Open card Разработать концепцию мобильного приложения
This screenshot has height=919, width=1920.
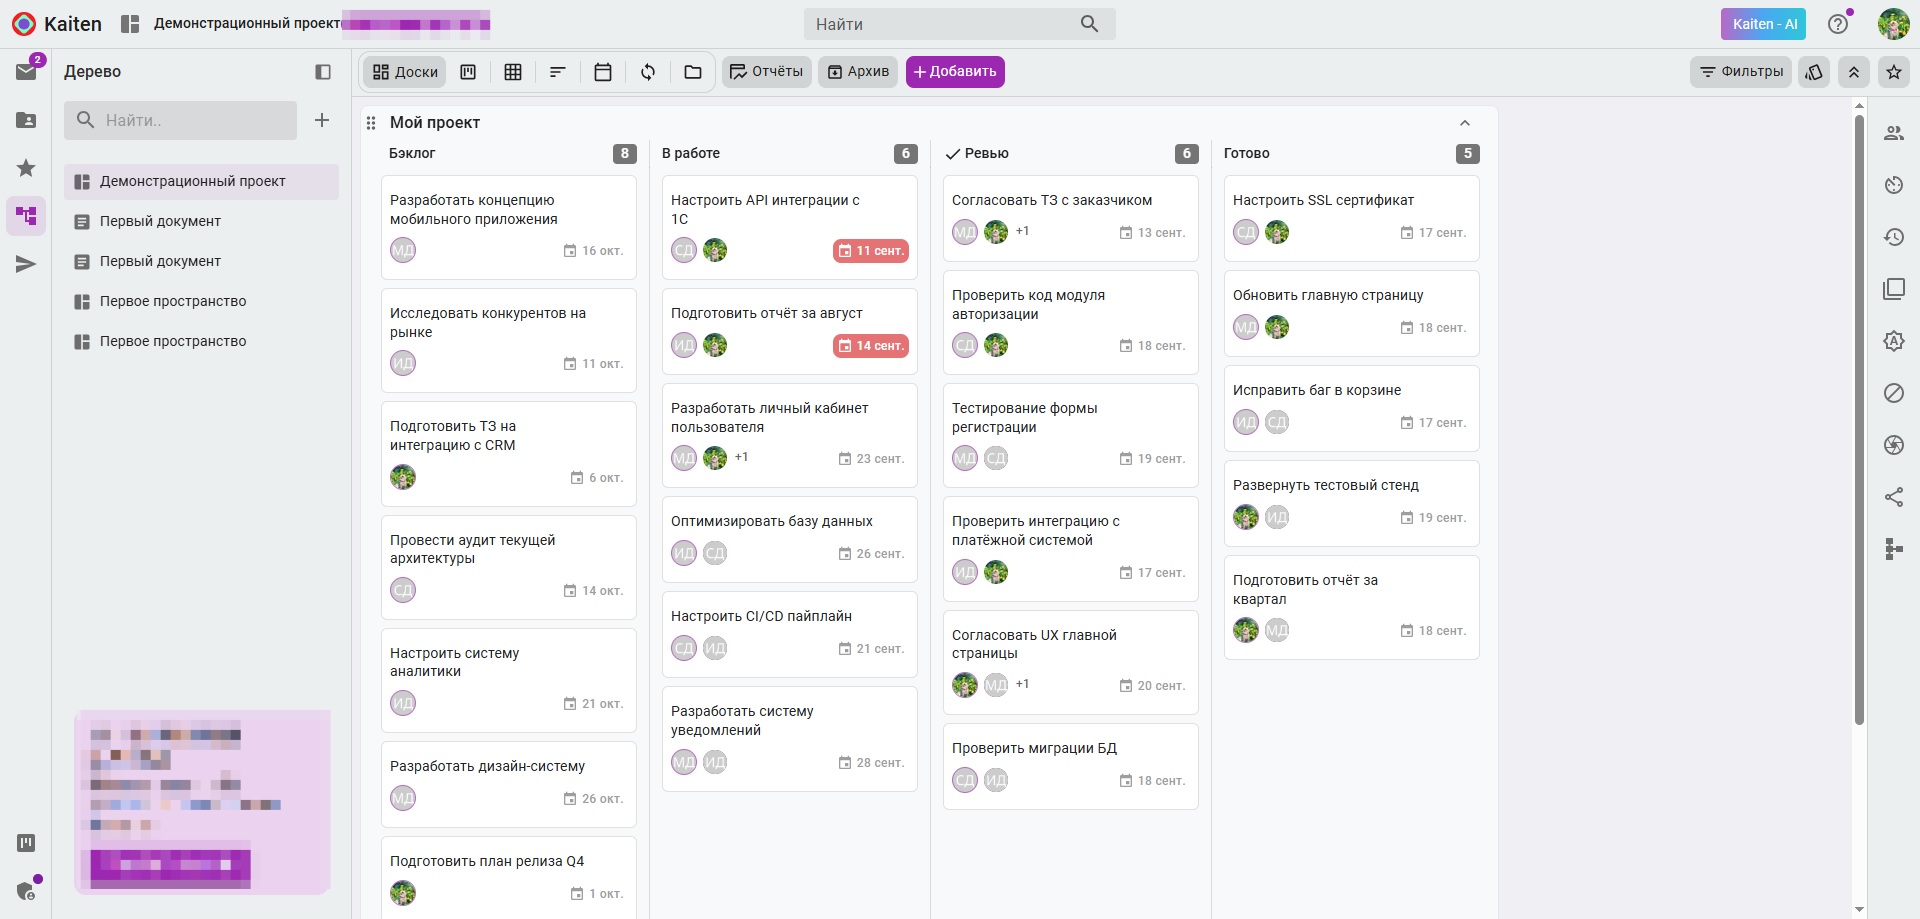[509, 227]
